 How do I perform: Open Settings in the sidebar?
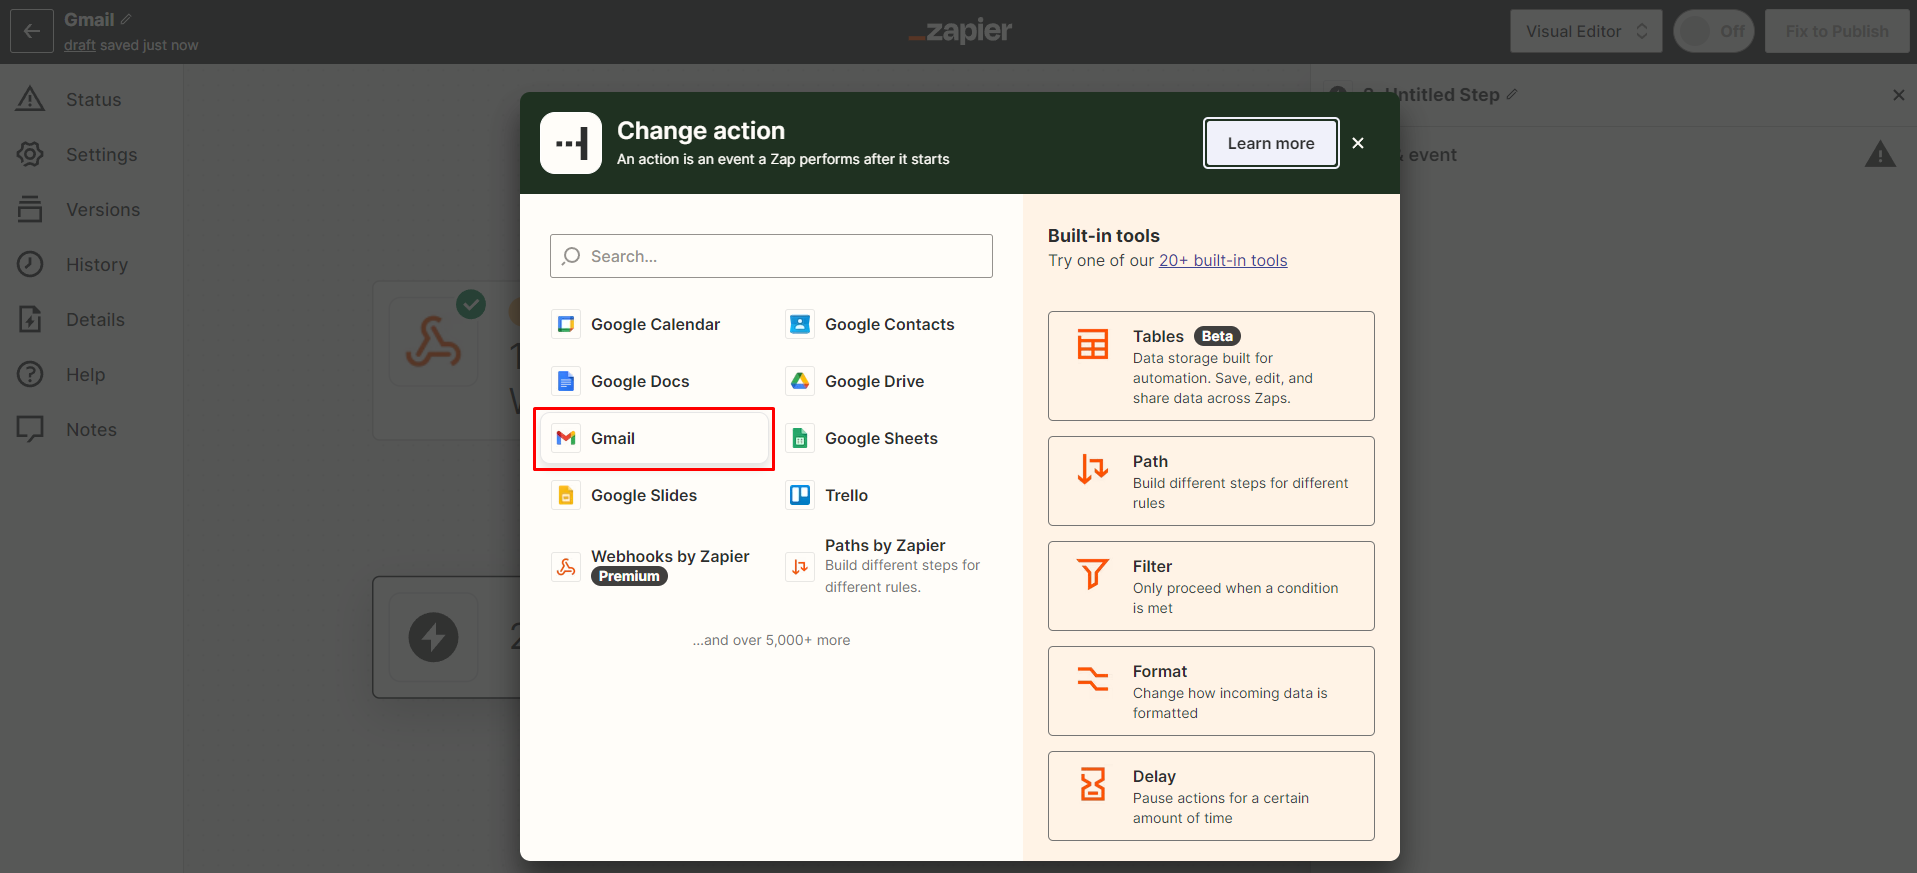tap(91, 154)
